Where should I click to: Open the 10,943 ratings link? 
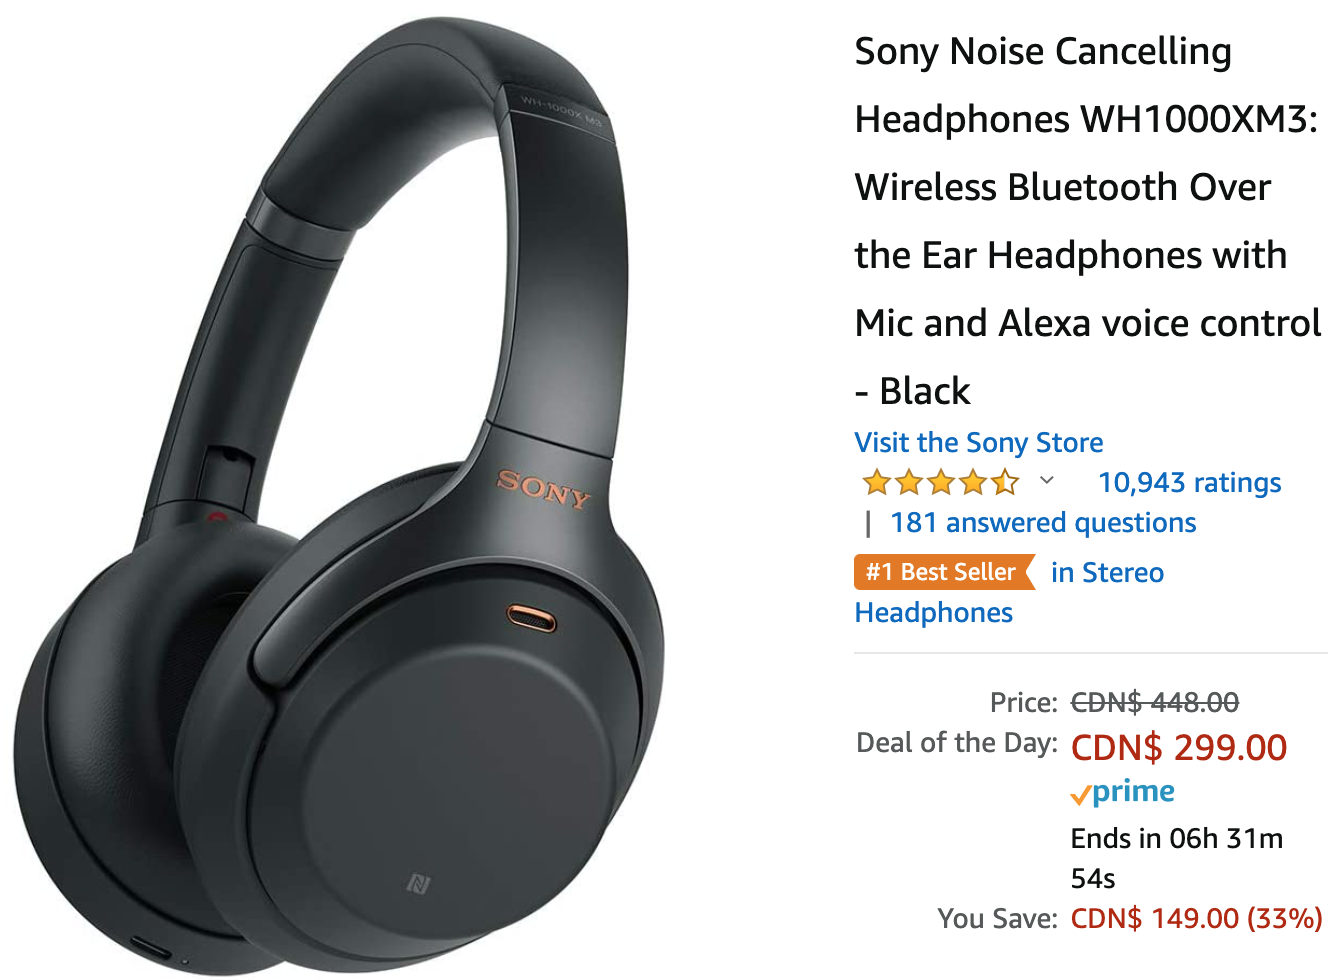[1189, 482]
